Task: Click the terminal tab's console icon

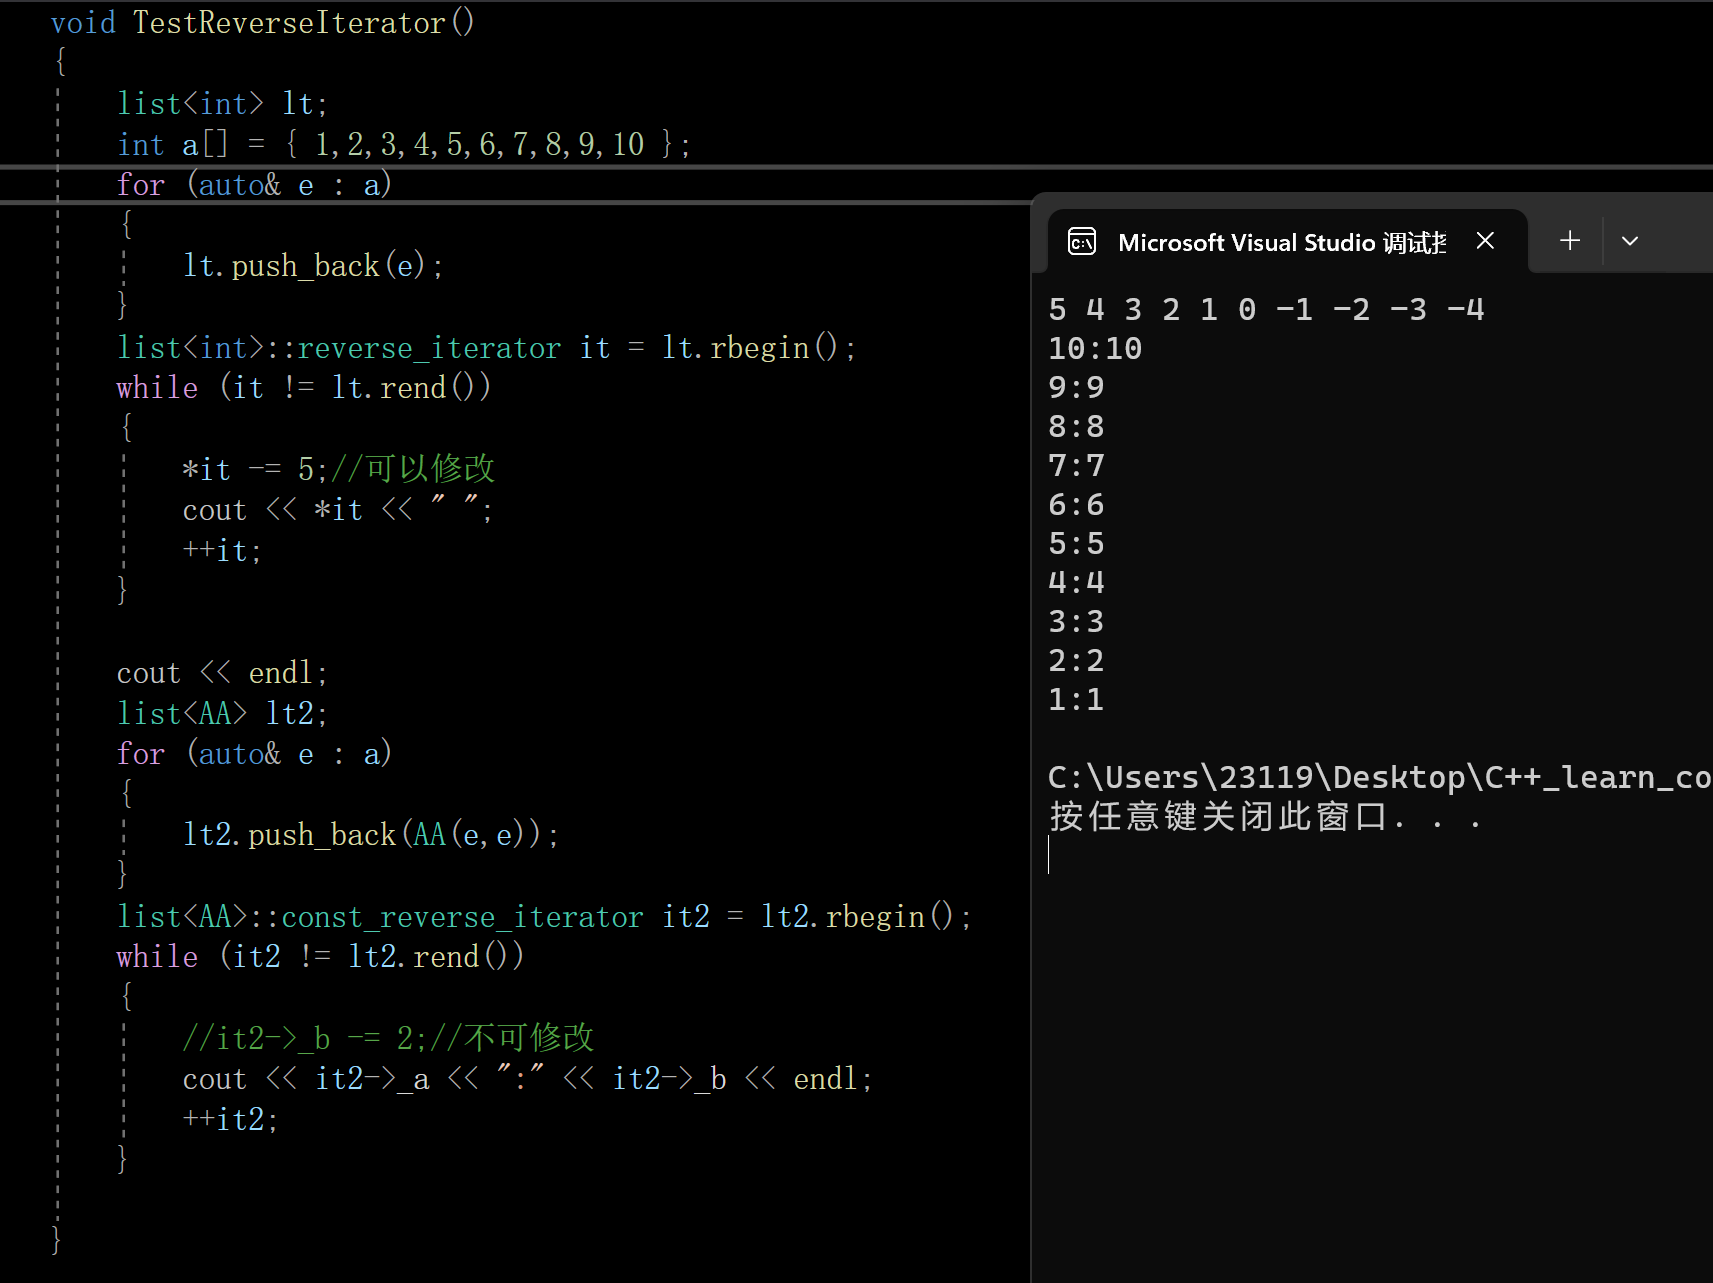Action: 1082,242
